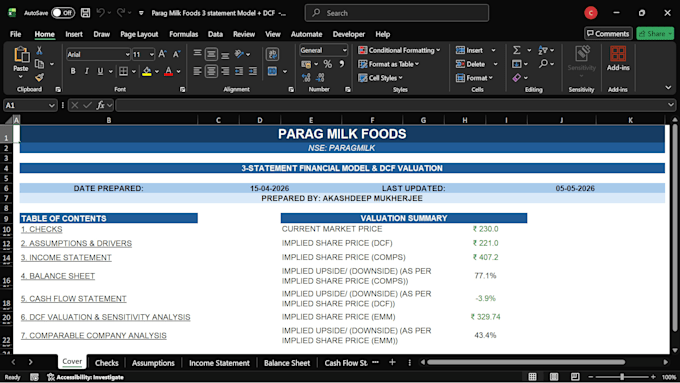Screen dimensions: 680x383
Task: Expand Format as Table menu
Action: [389, 64]
